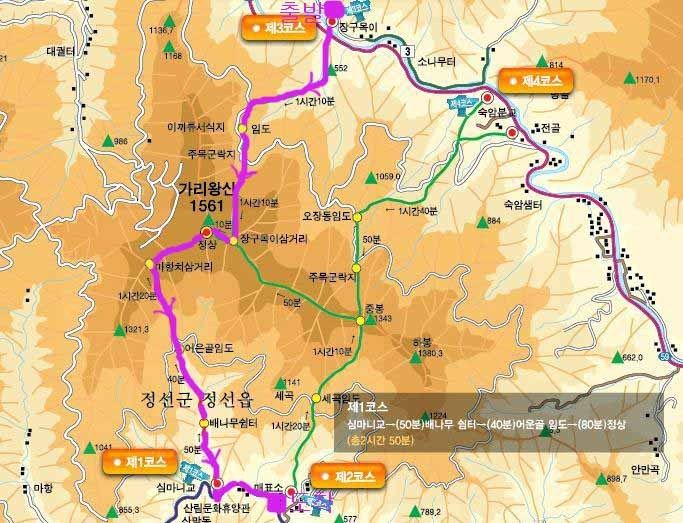Select the red 숙암분교 trailhead marker
Image resolution: width=683 pixels, height=523 pixels.
click(x=487, y=97)
